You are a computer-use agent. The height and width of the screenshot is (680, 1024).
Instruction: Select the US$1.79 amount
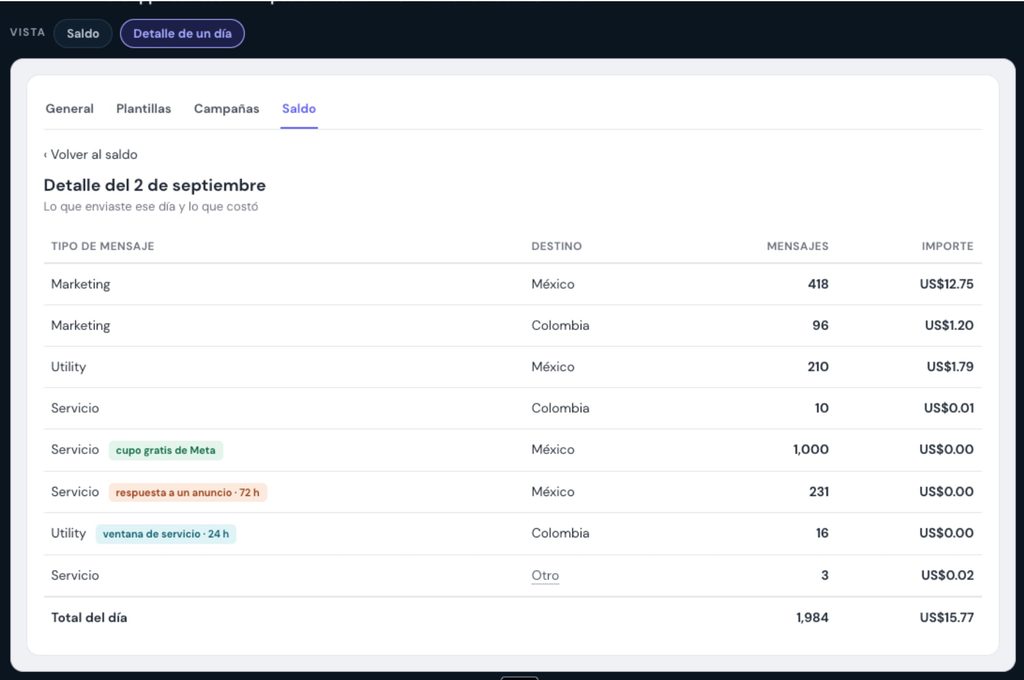pos(950,366)
